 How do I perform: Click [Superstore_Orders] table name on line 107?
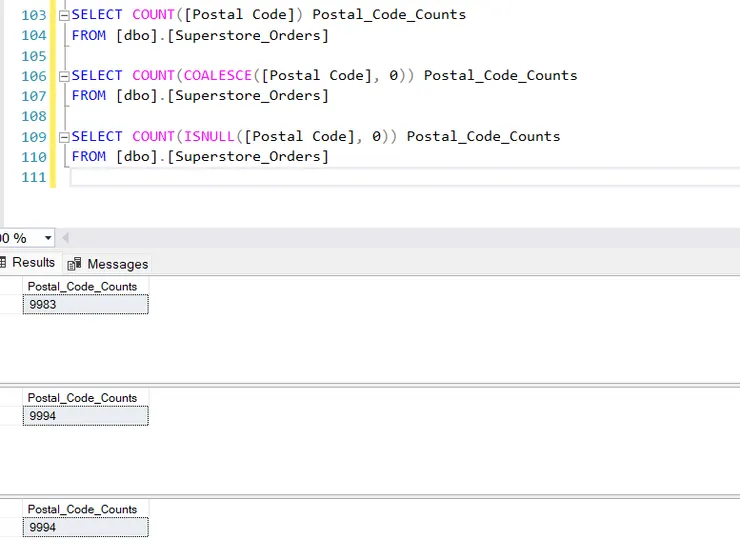coord(248,96)
